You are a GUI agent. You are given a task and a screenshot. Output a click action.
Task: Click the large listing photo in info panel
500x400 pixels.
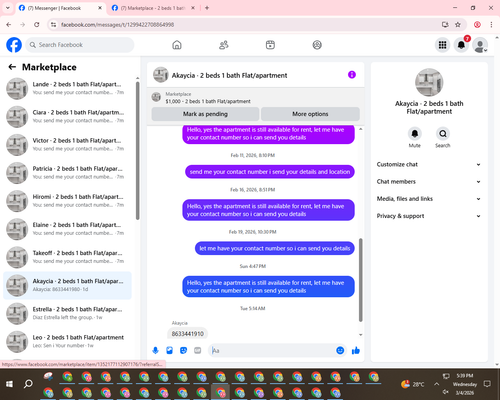coord(429,82)
